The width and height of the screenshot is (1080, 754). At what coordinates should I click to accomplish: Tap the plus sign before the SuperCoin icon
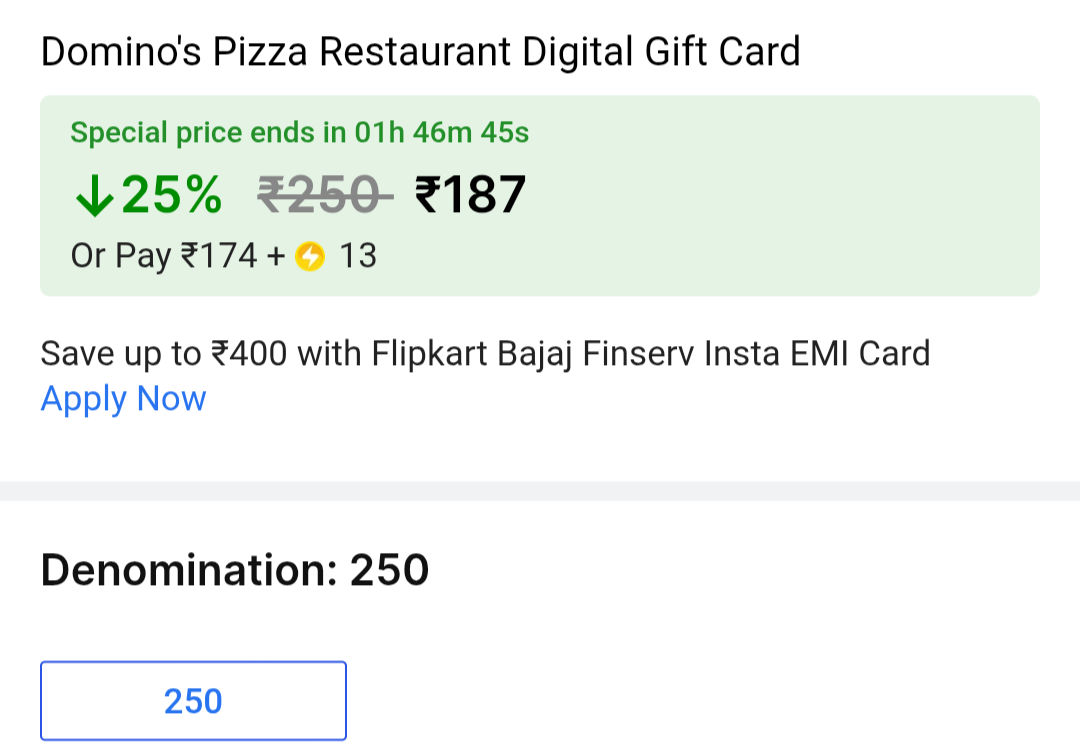tap(276, 257)
